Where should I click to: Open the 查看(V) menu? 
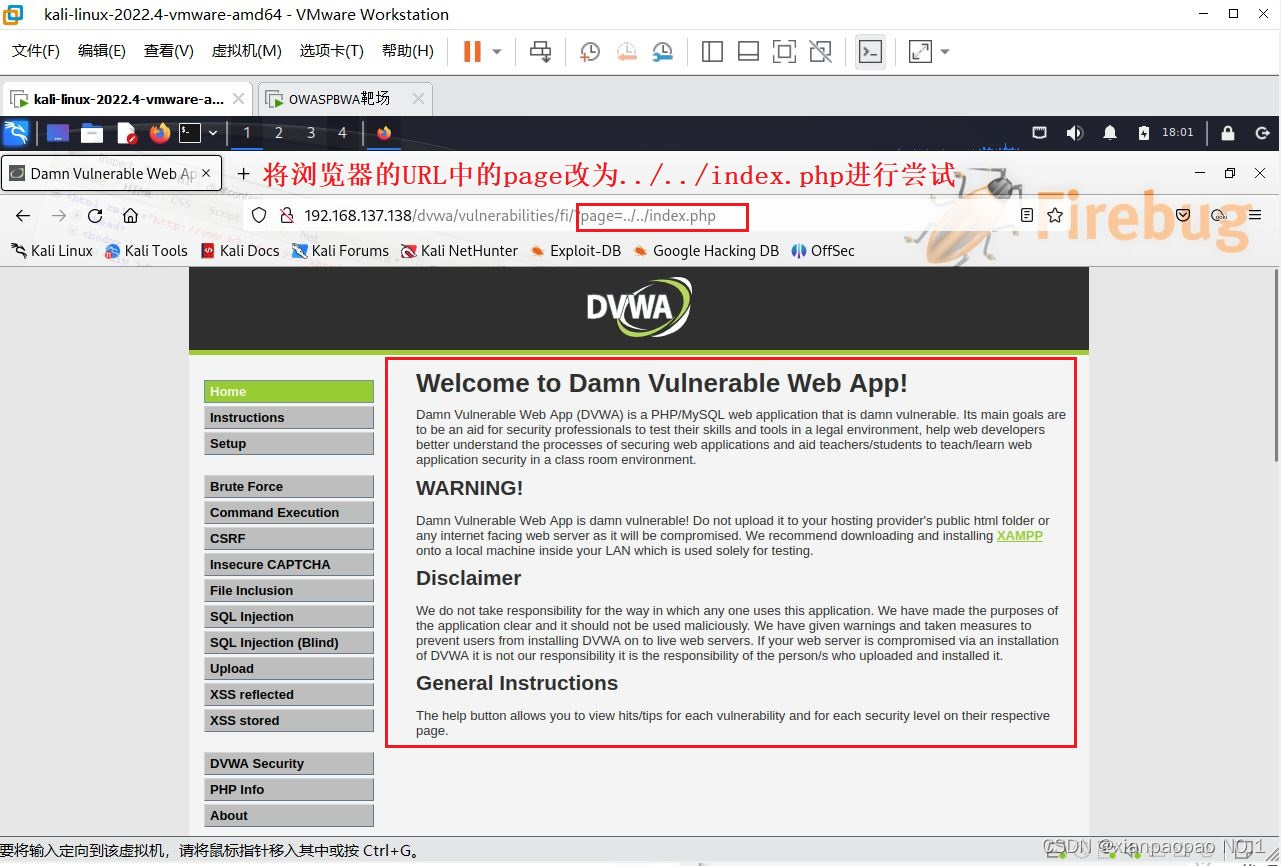[168, 51]
